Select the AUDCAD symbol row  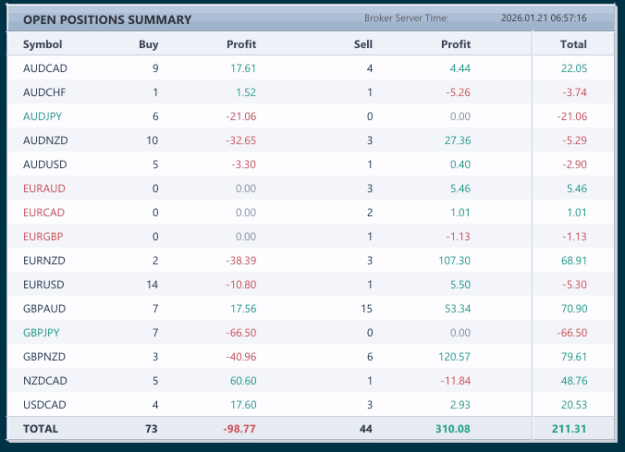tap(310, 68)
